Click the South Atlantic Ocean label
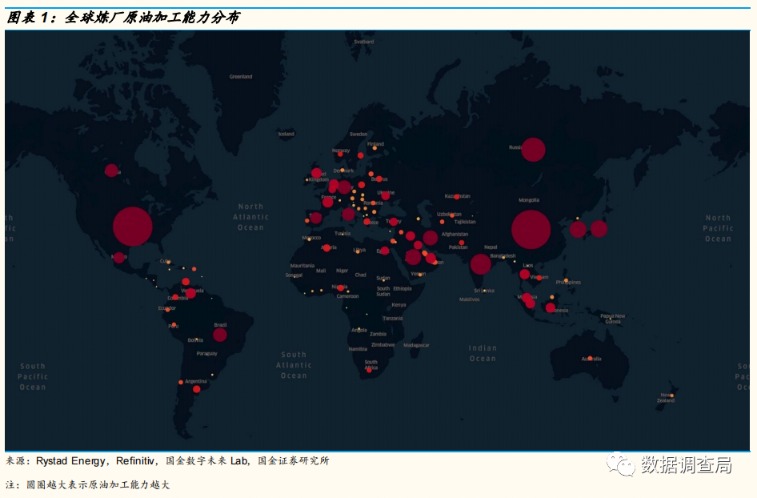Image resolution: width=757 pixels, height=498 pixels. 293,365
